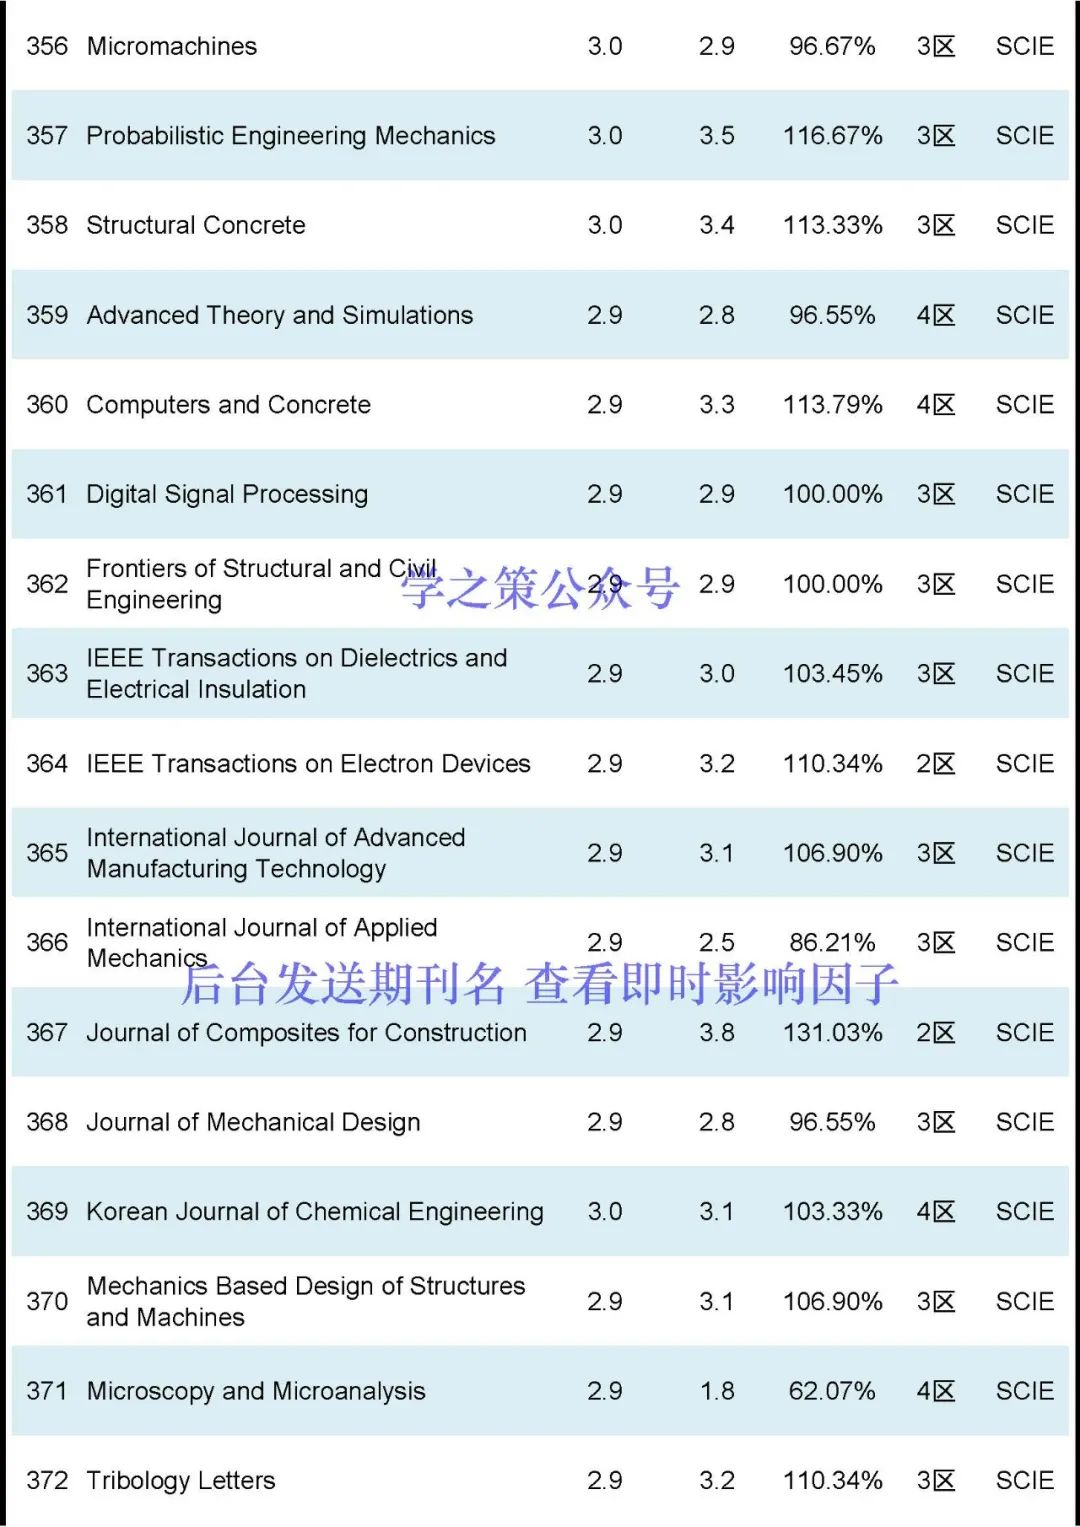Image resolution: width=1080 pixels, height=1527 pixels.
Task: Open Korean Journal of Chemical Engineering
Action: click(x=314, y=1212)
